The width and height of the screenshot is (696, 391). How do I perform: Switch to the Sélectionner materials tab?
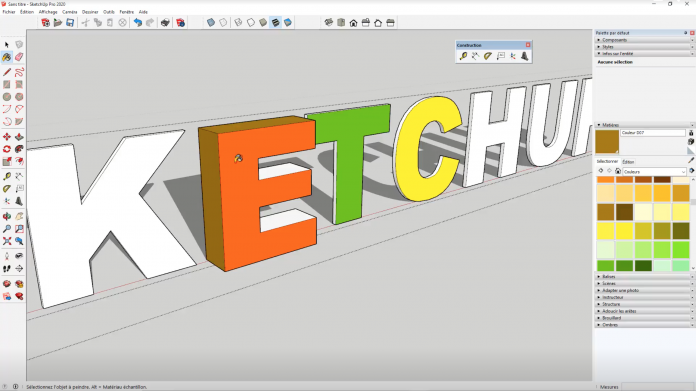click(607, 162)
